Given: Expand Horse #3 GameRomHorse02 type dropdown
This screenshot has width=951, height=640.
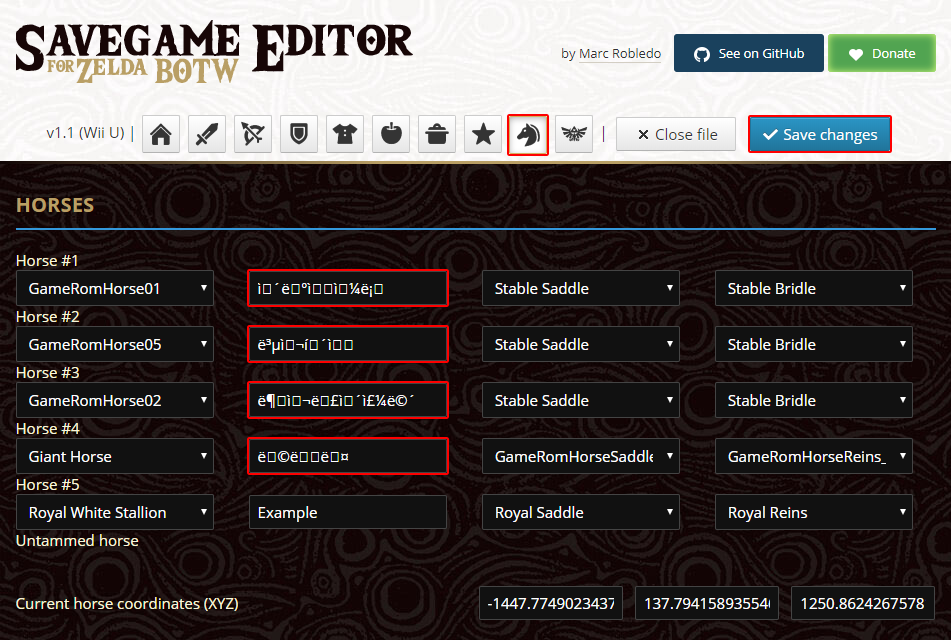Looking at the screenshot, I should pos(115,400).
